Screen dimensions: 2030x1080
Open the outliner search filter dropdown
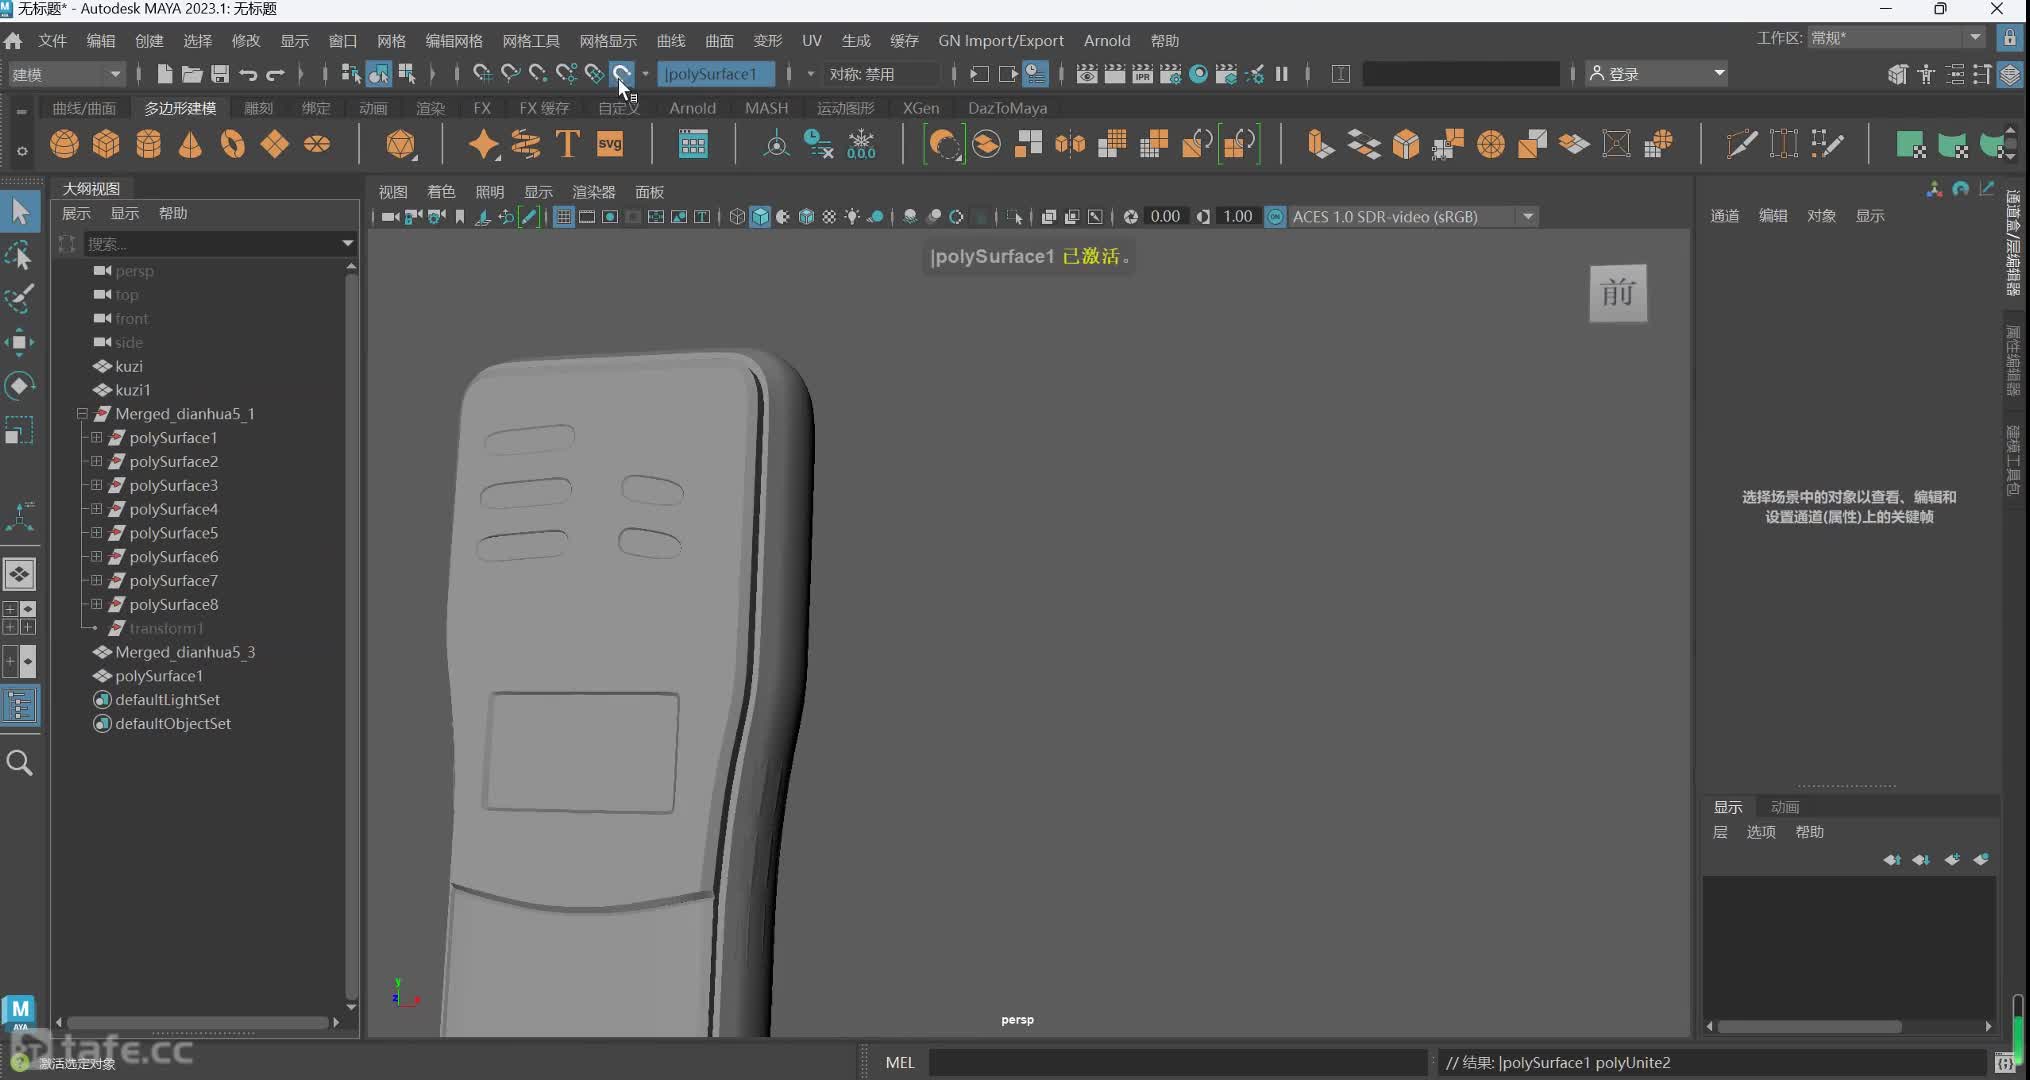(347, 243)
